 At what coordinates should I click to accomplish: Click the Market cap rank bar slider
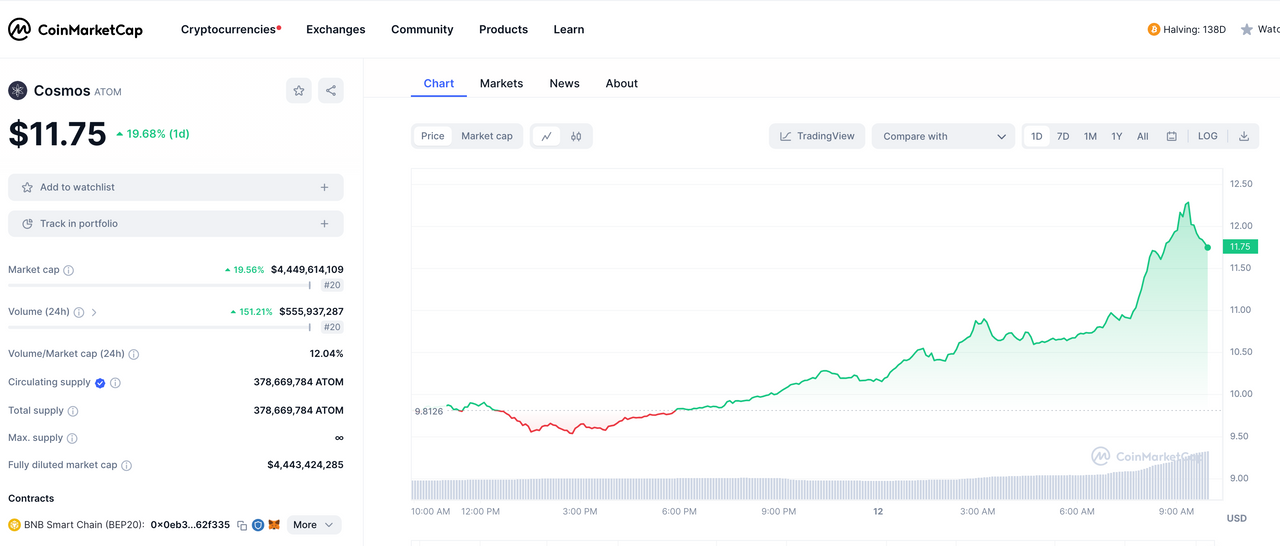pyautogui.click(x=159, y=285)
